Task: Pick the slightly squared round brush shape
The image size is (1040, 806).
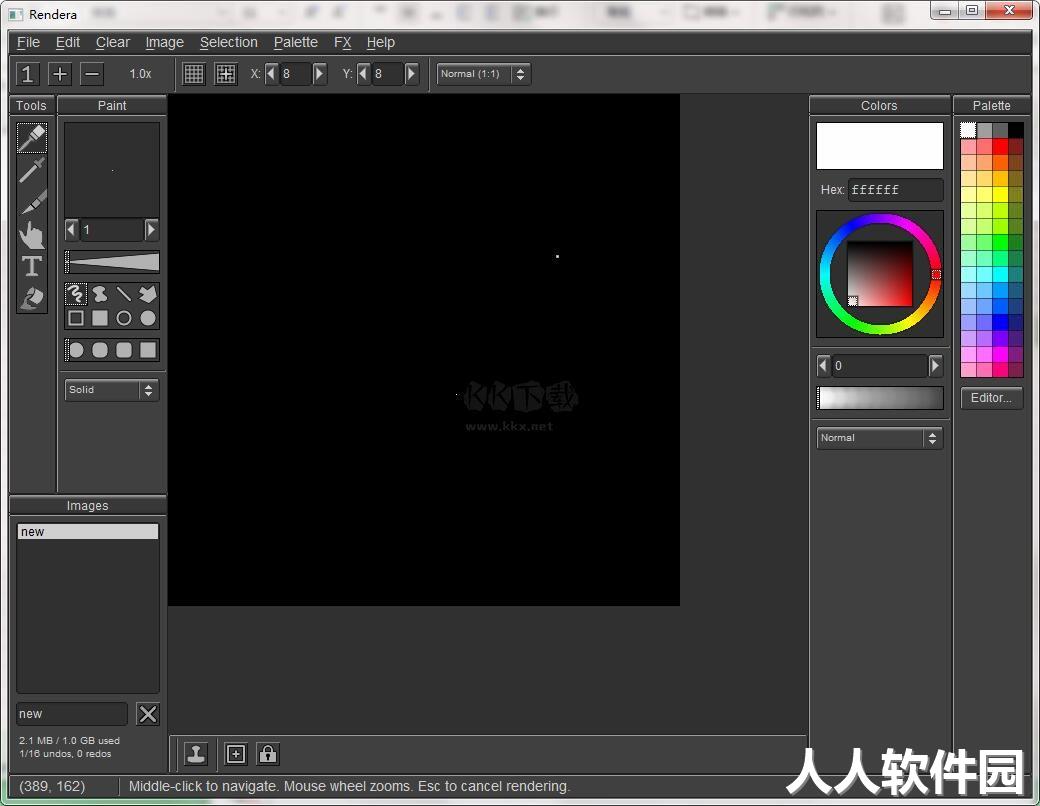Action: (99, 350)
